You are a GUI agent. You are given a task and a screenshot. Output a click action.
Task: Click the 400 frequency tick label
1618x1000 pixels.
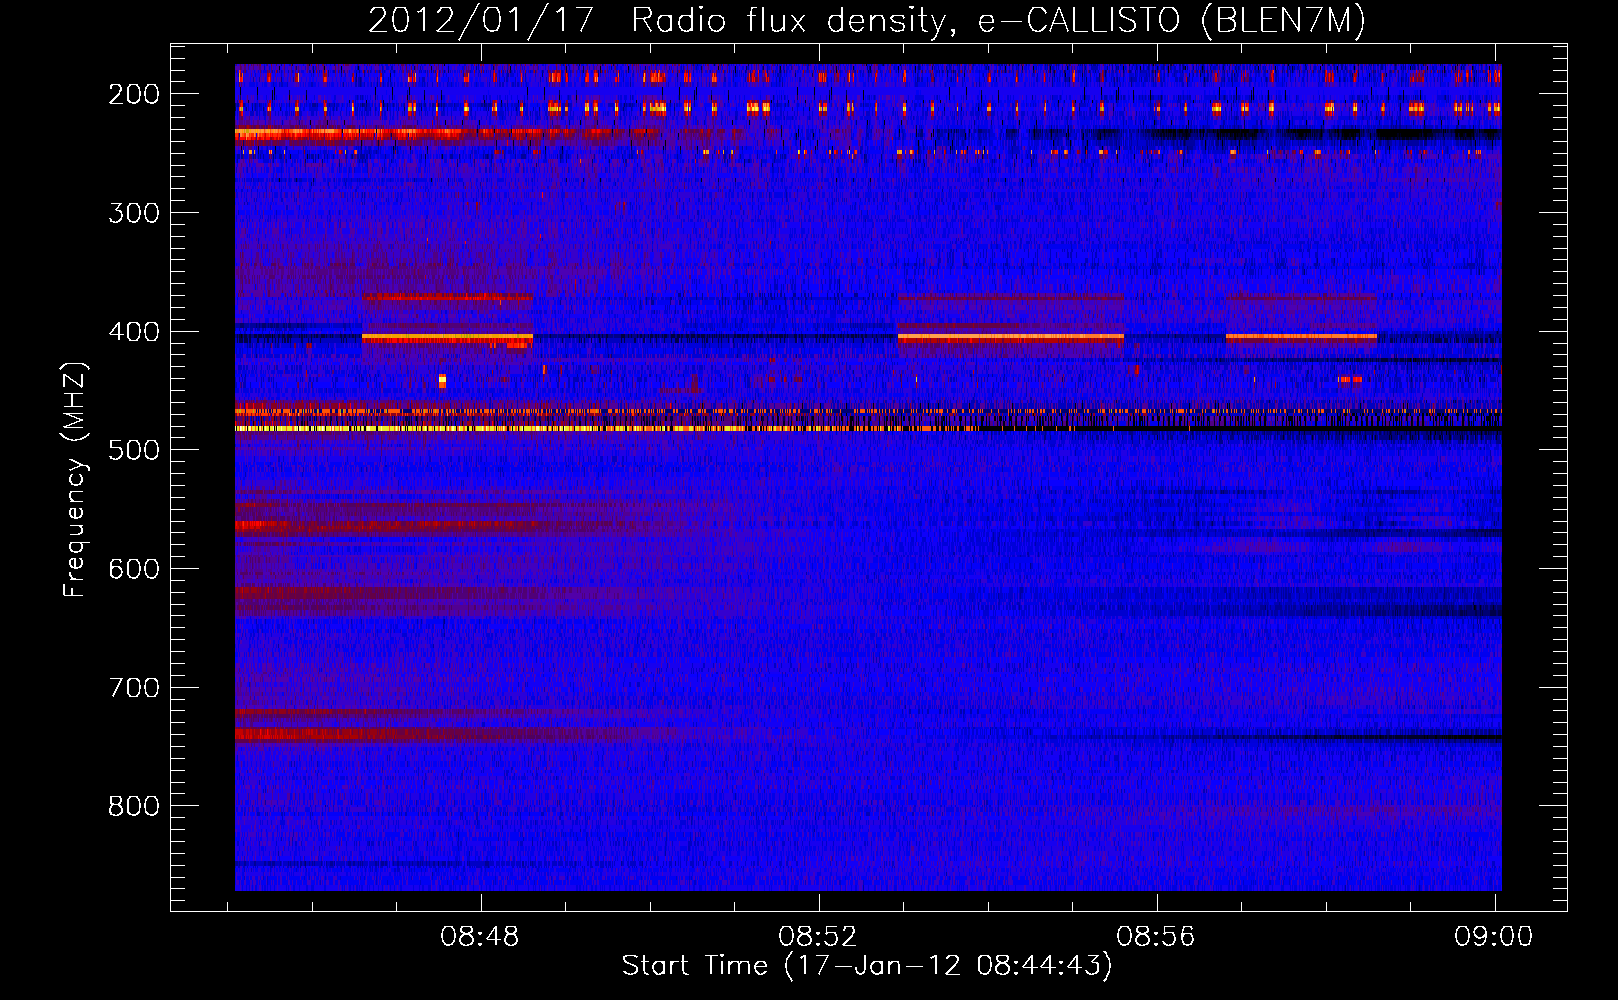pos(134,332)
